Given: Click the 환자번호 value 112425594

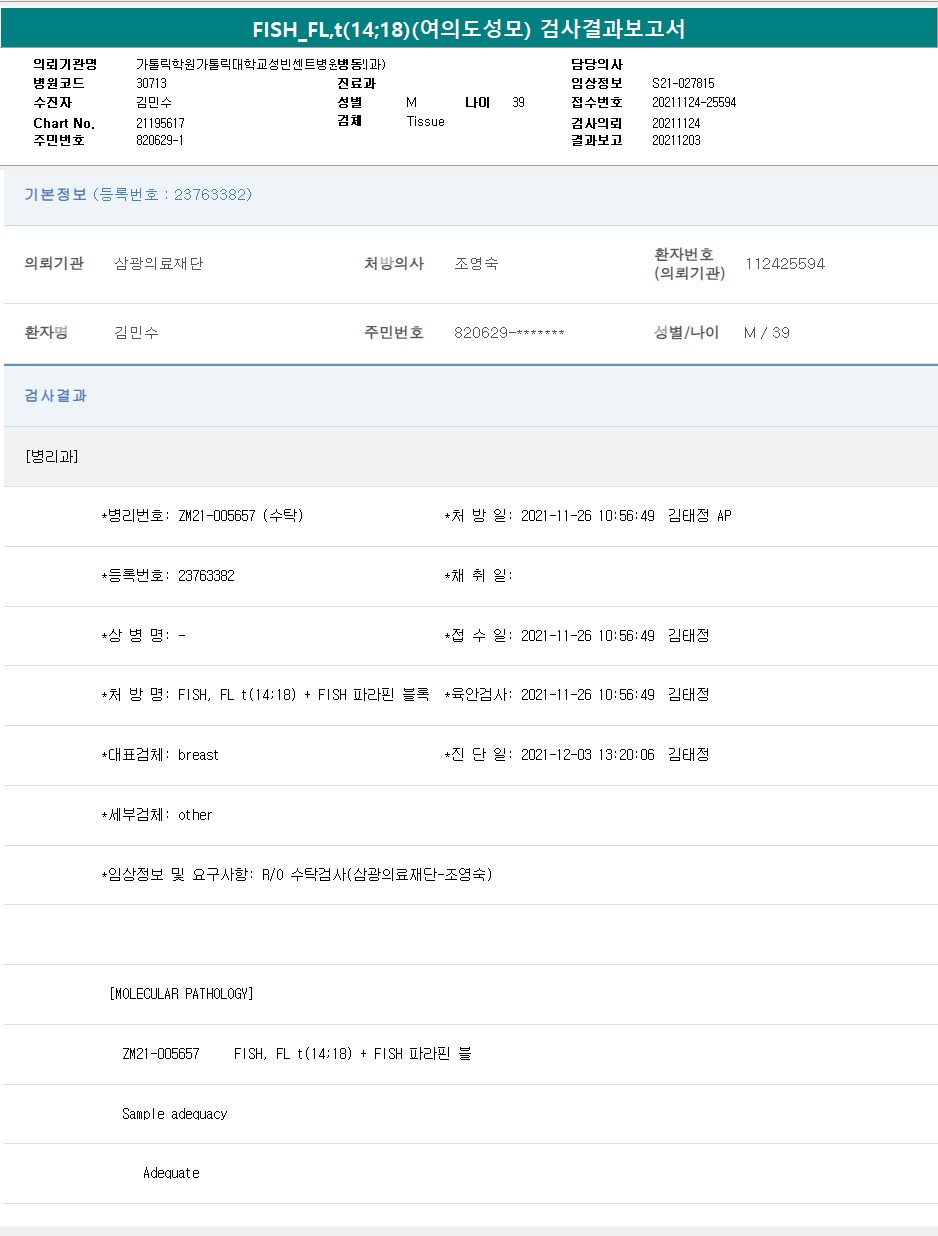Looking at the screenshot, I should tap(785, 264).
